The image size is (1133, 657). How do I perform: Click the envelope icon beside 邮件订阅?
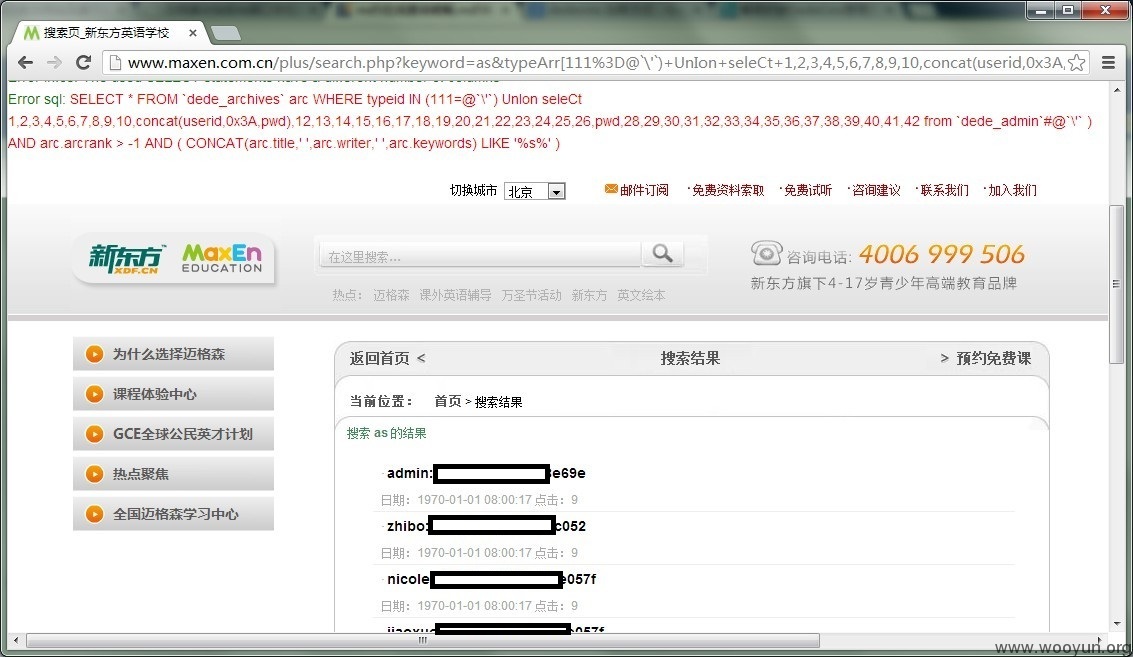[x=611, y=189]
